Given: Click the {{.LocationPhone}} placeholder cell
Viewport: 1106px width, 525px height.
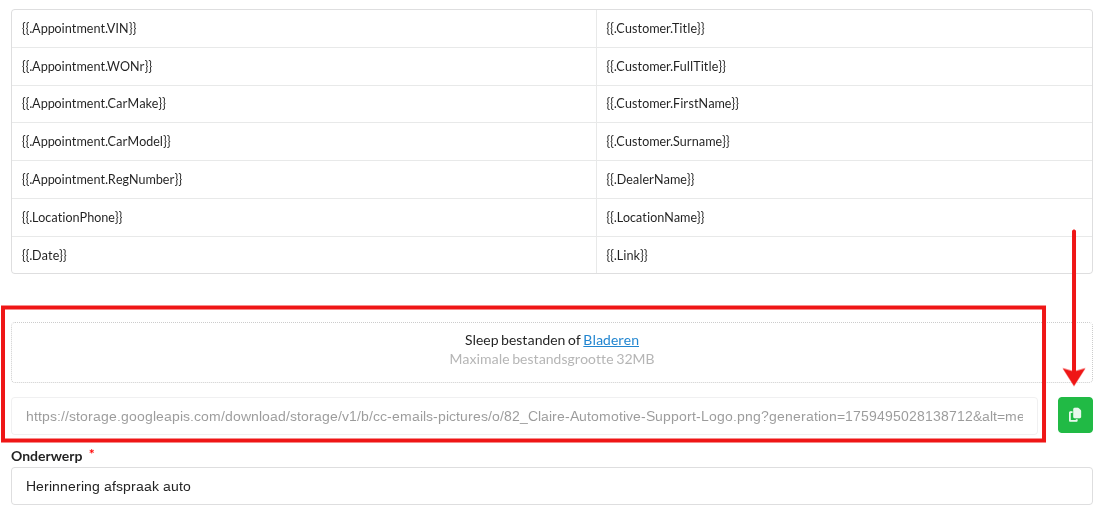Looking at the screenshot, I should click(71, 217).
